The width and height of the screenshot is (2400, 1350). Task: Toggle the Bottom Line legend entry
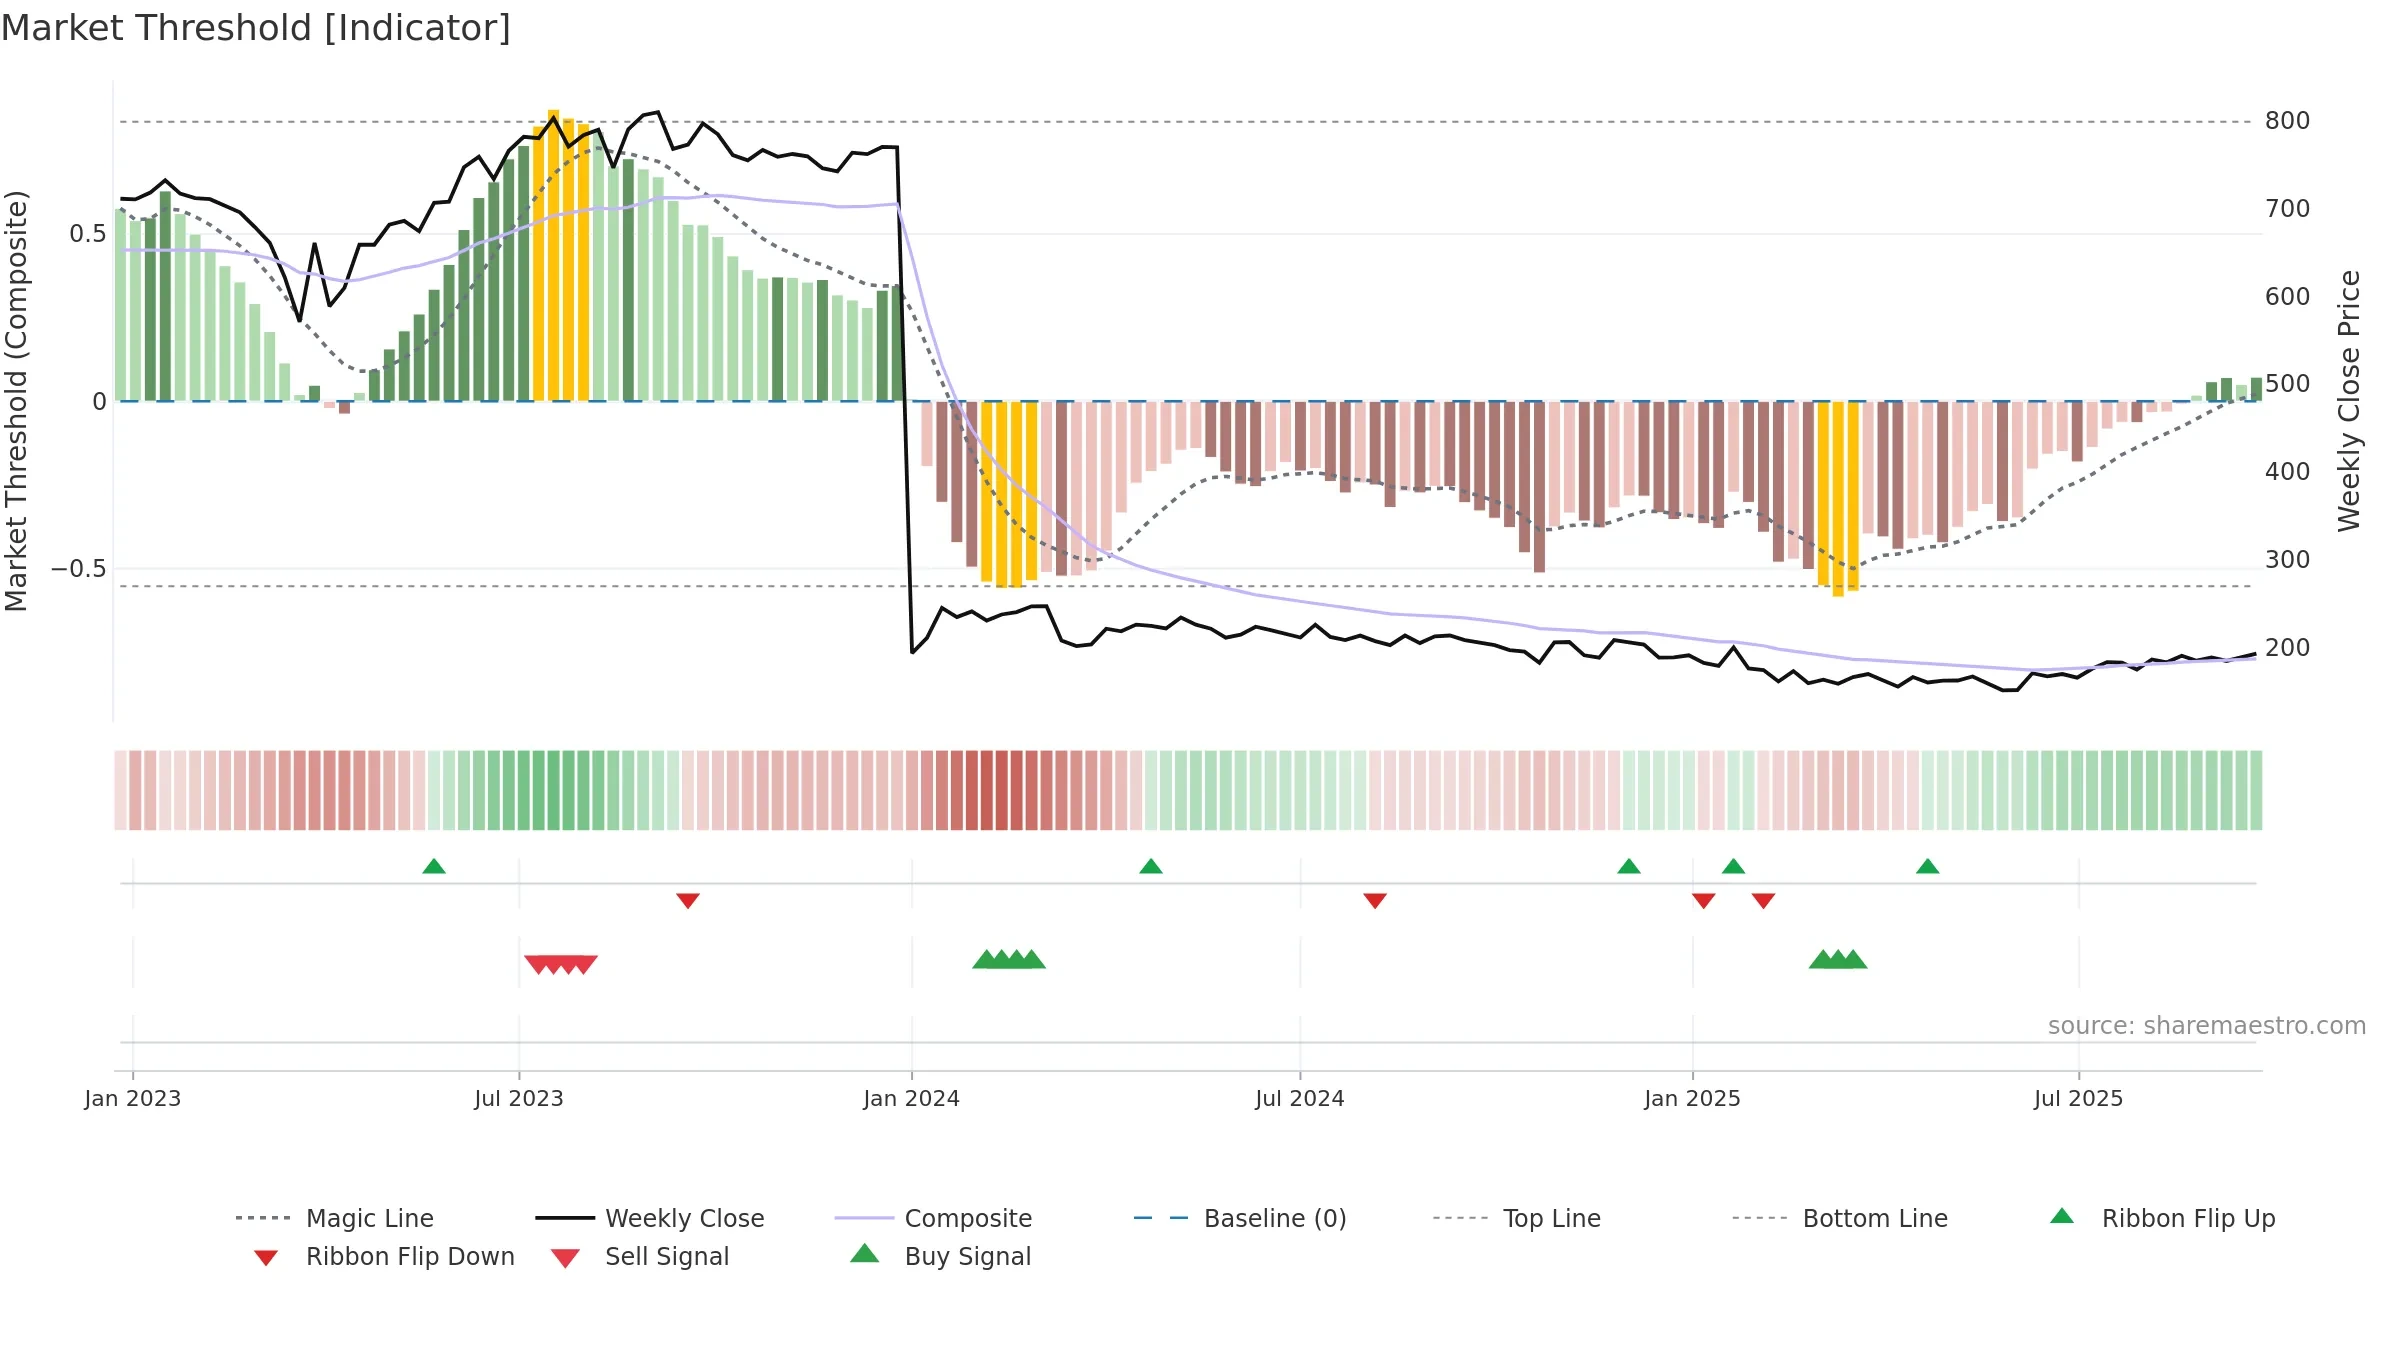pos(1840,1218)
